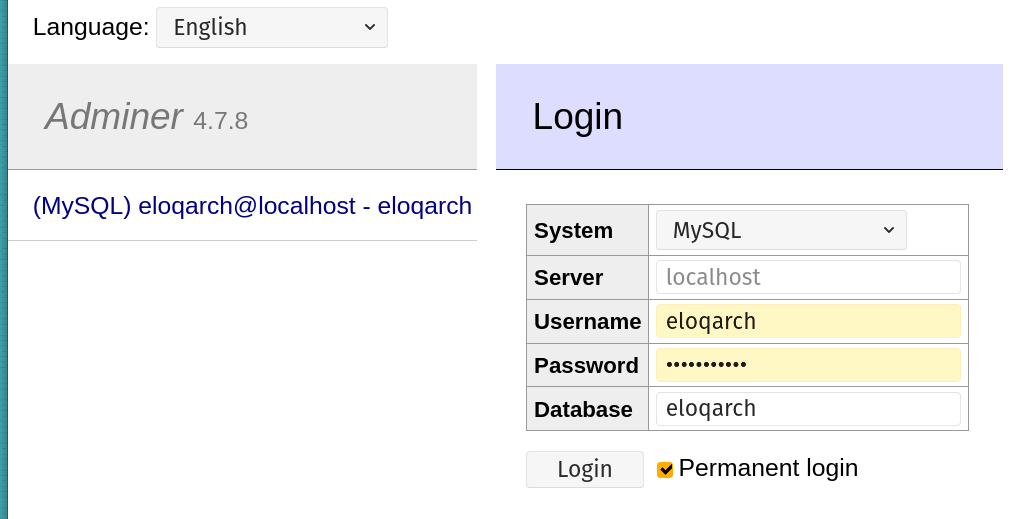Screen dimensions: 1025x519
Task: Click the chevron arrow of Language selector
Action: pos(370,27)
